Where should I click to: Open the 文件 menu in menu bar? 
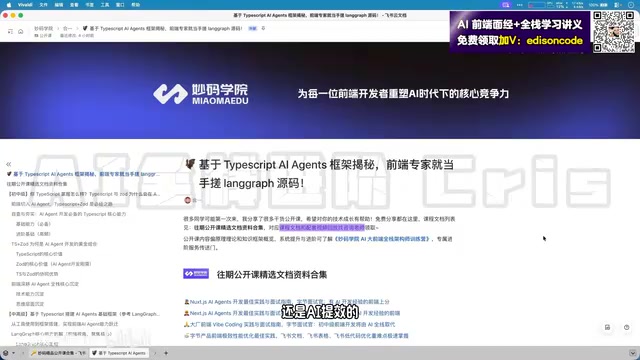click(x=44, y=5)
